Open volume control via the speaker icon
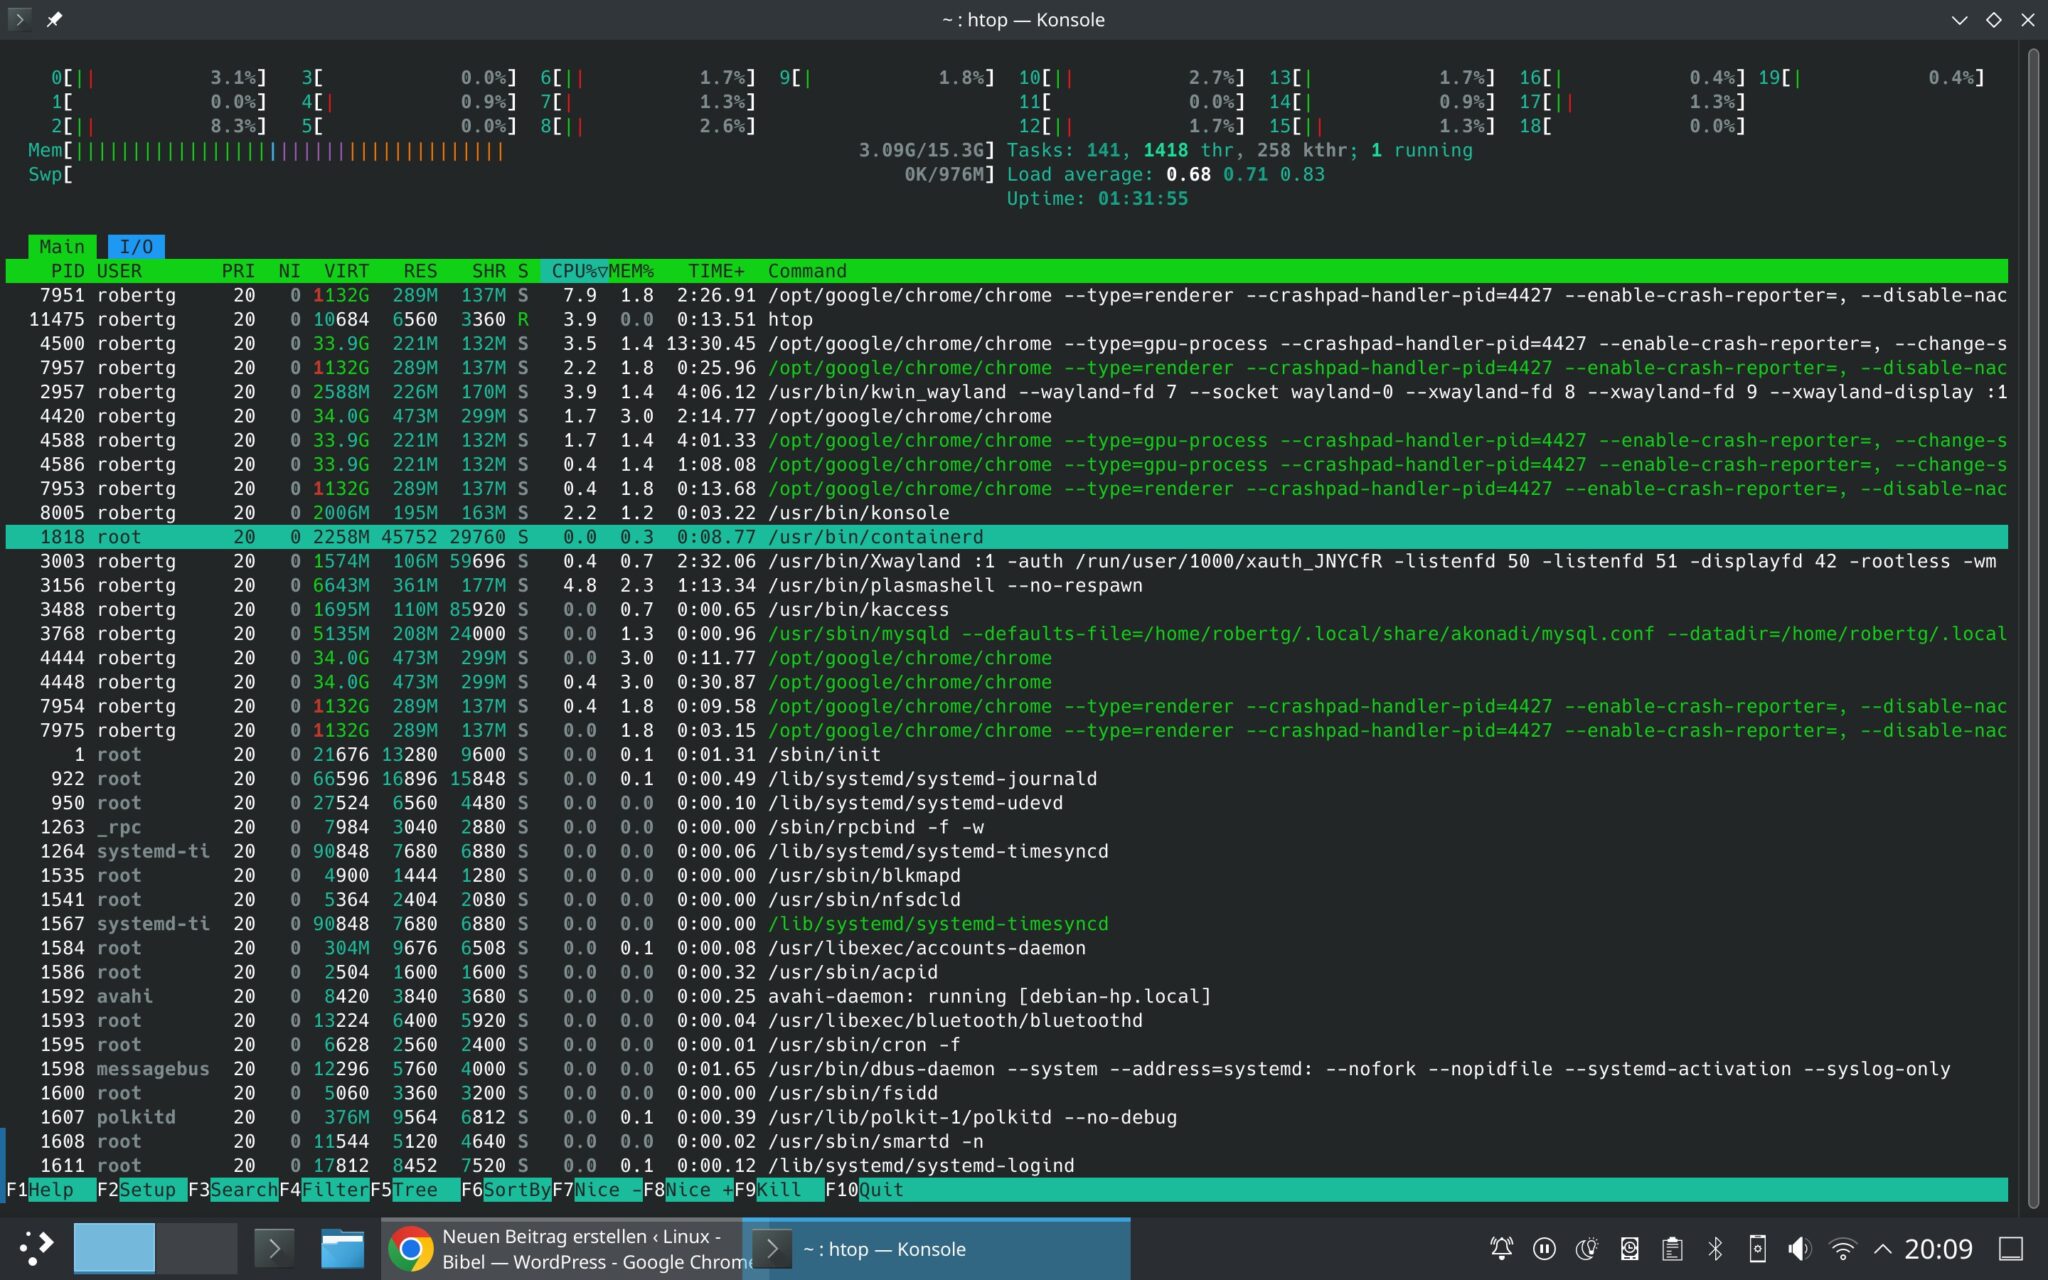This screenshot has height=1280, width=2048. click(1799, 1247)
